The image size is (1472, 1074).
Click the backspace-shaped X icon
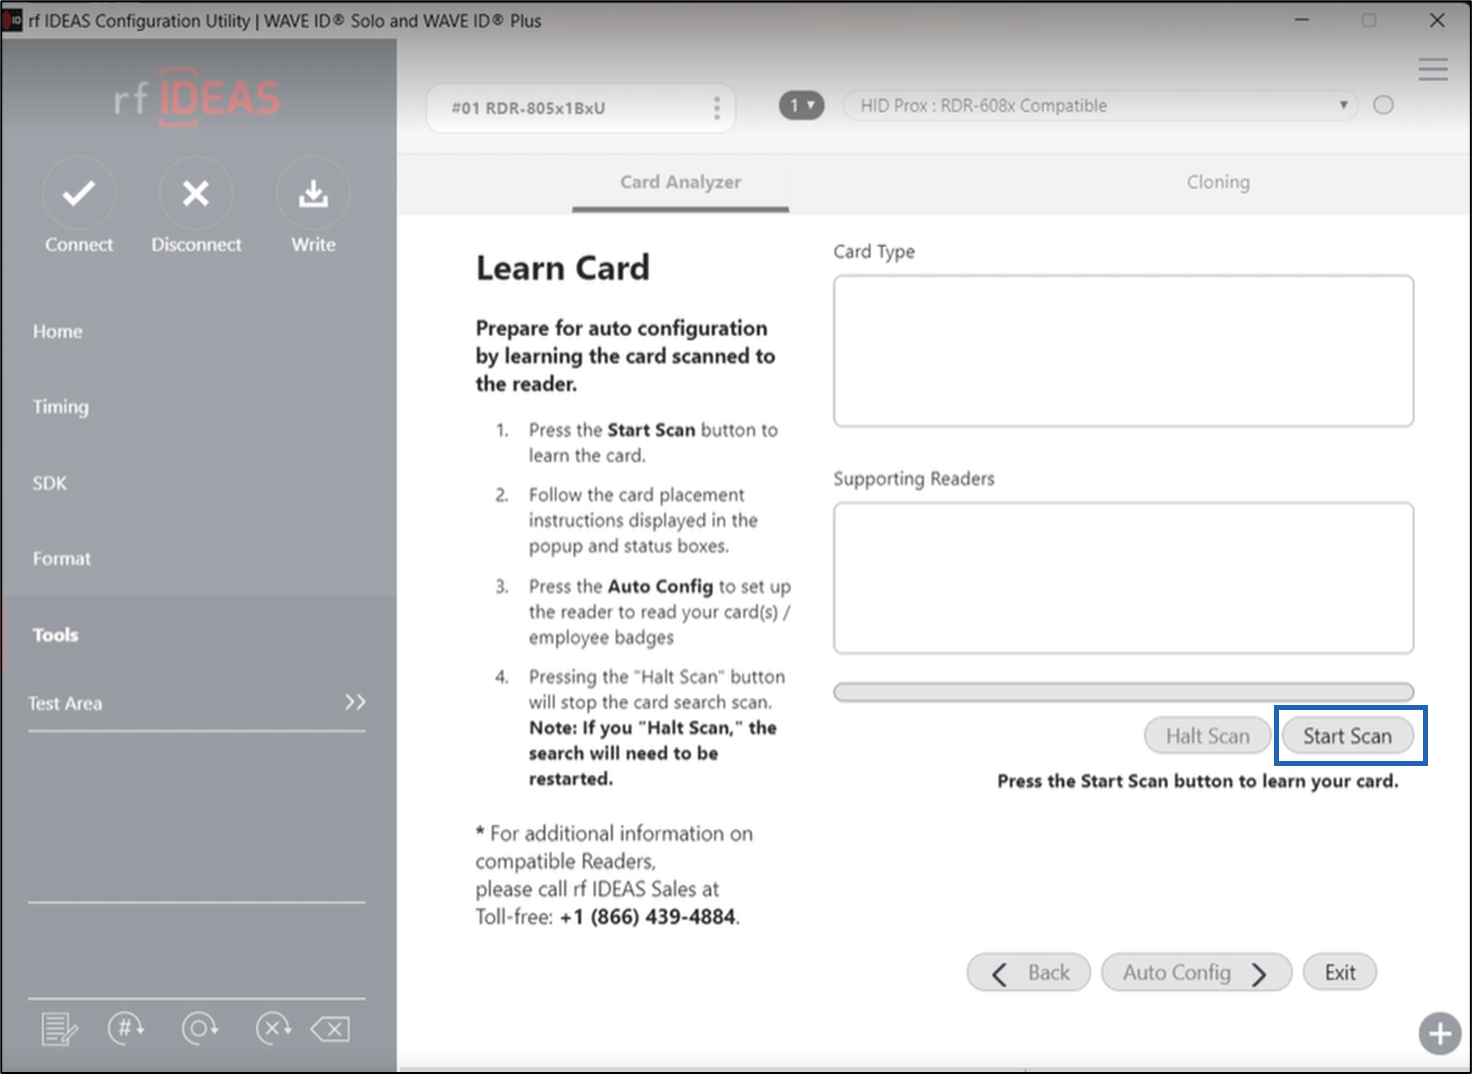tap(330, 1028)
